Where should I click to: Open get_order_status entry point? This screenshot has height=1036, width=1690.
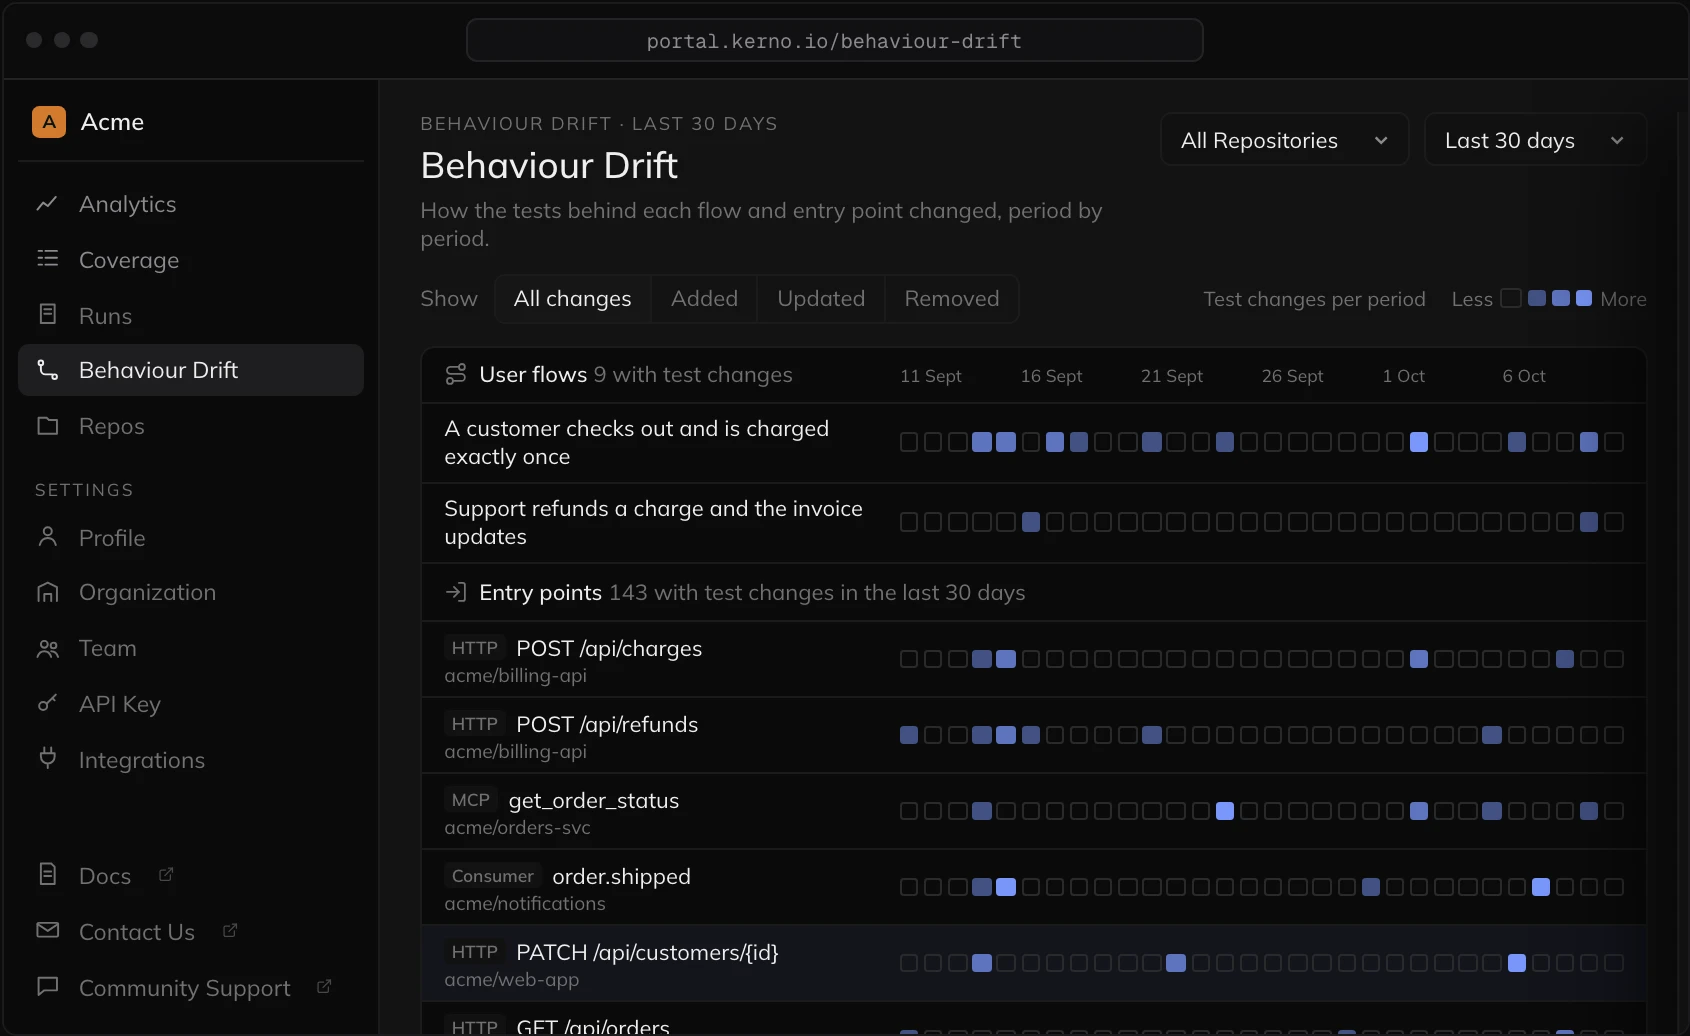pyautogui.click(x=1034, y=811)
